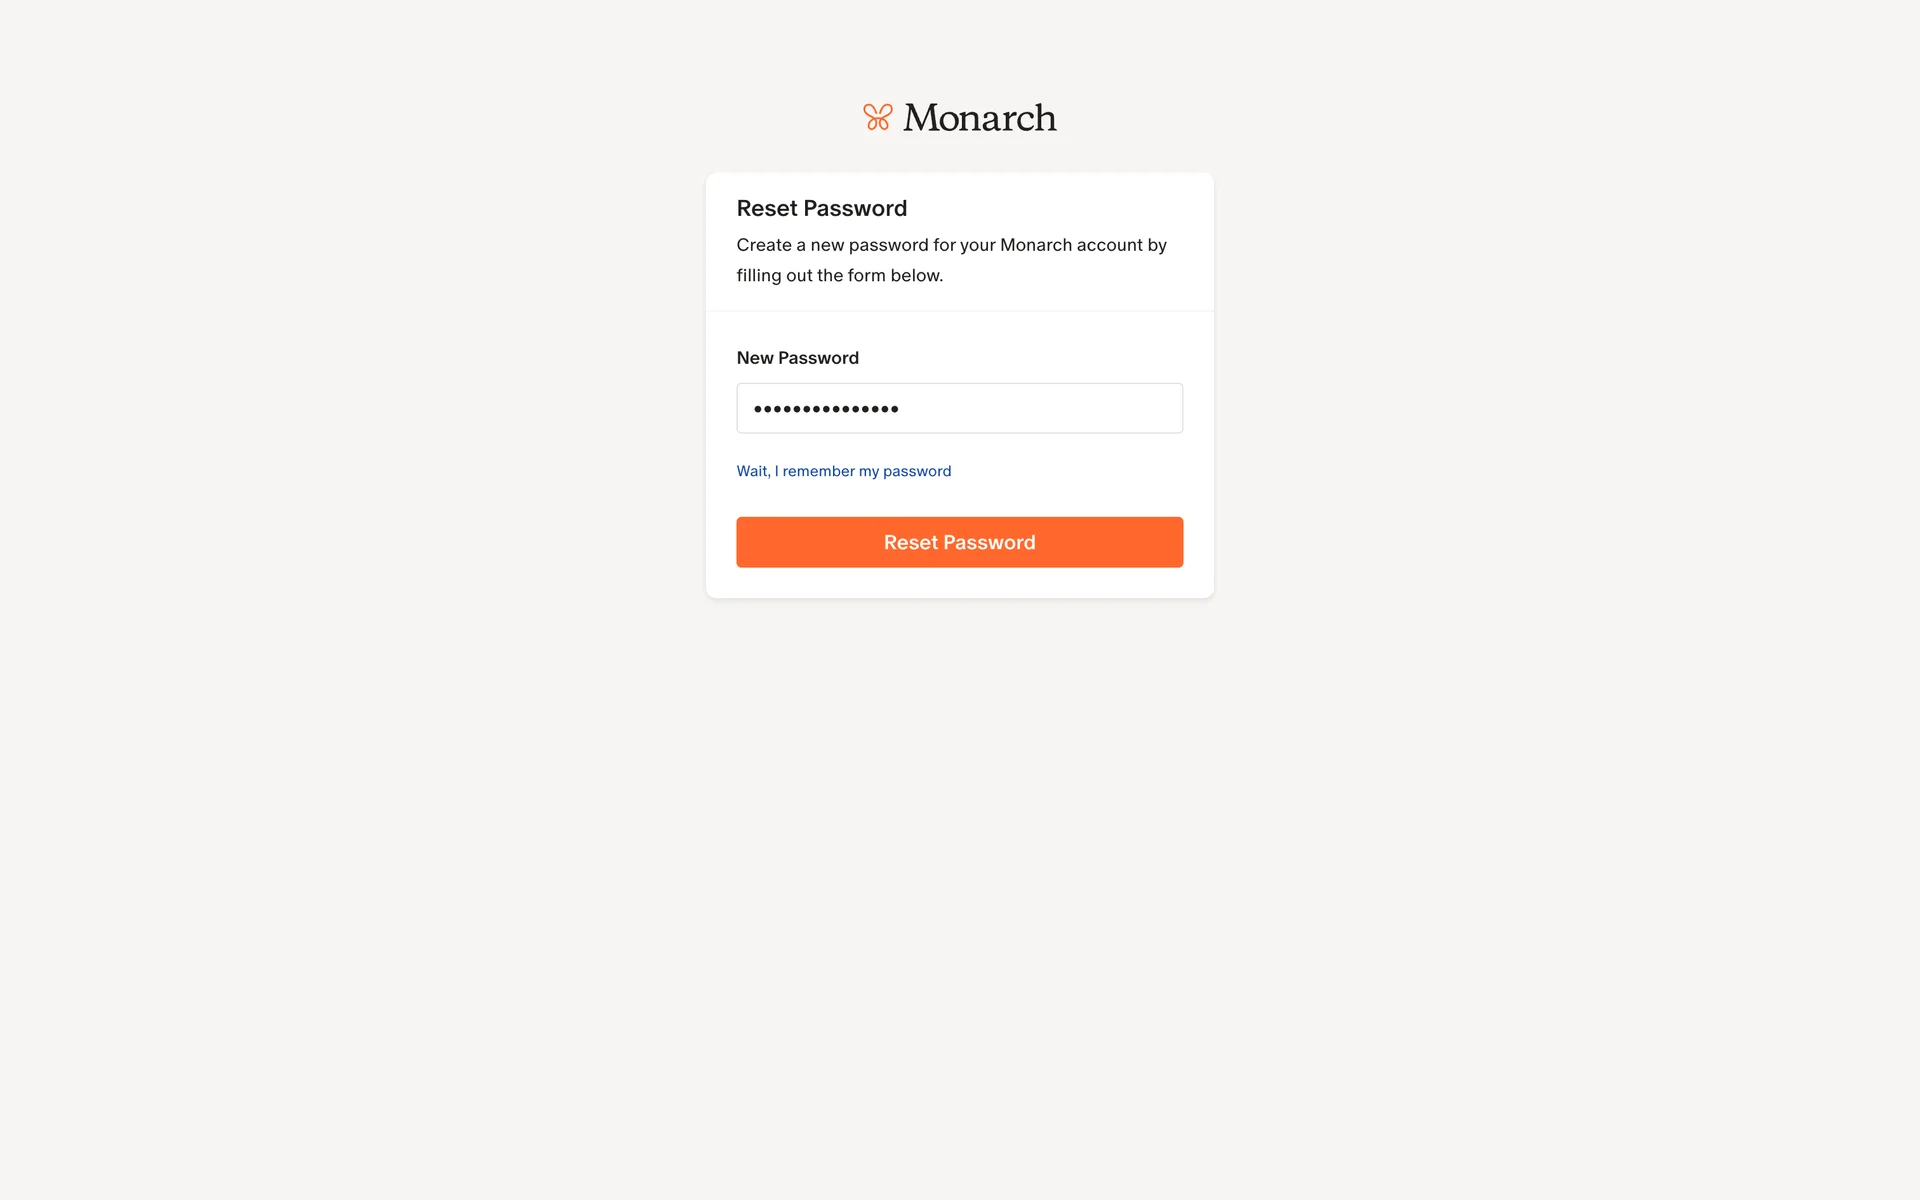Open the "Wait, I remember my password" link

click(844, 471)
